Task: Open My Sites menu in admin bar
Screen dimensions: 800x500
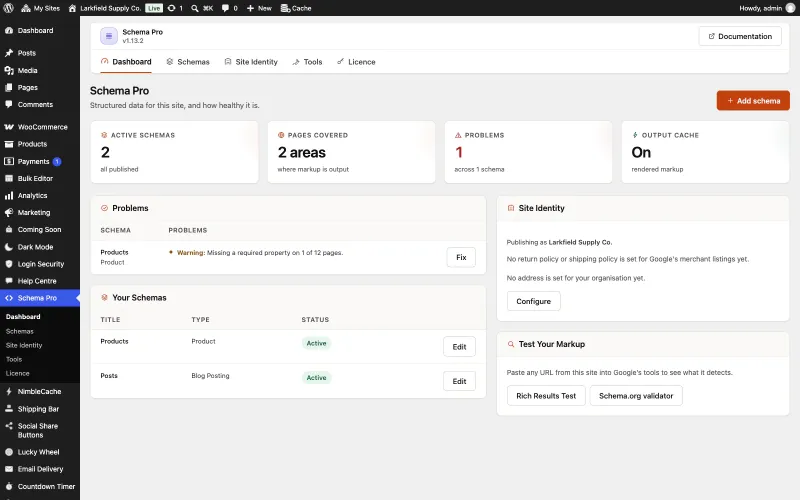Action: click(40, 8)
